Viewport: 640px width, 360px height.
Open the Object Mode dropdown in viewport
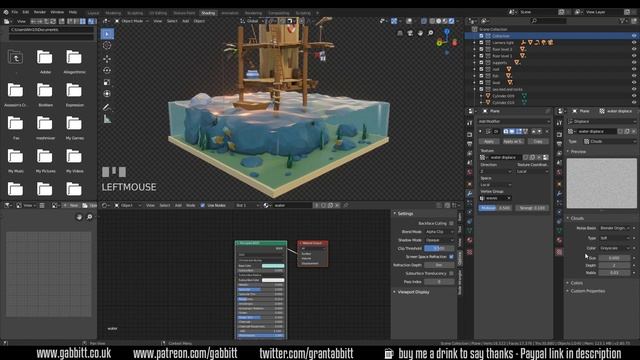point(131,21)
